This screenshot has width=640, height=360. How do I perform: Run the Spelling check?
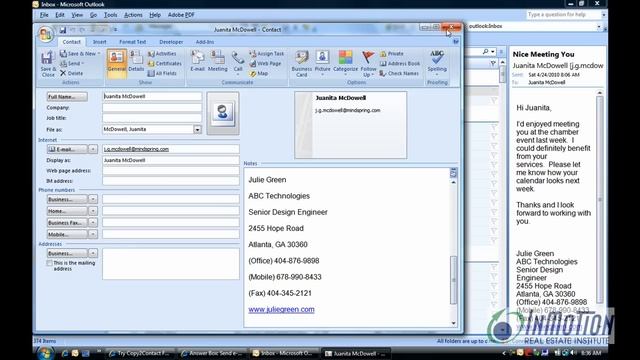437,62
